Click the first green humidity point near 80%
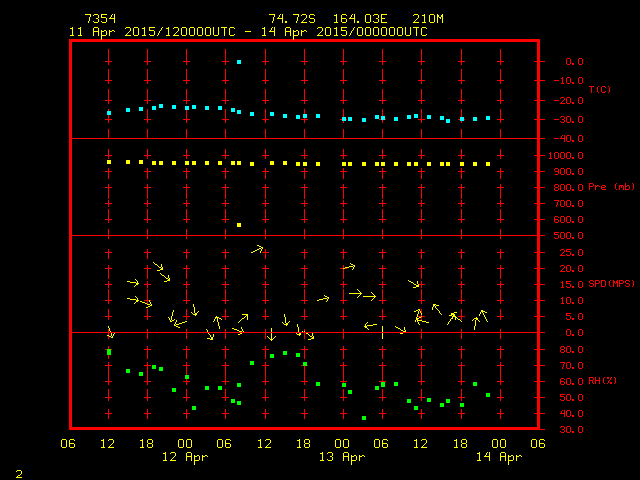Image resolution: width=640 pixels, height=480 pixels. click(x=109, y=352)
